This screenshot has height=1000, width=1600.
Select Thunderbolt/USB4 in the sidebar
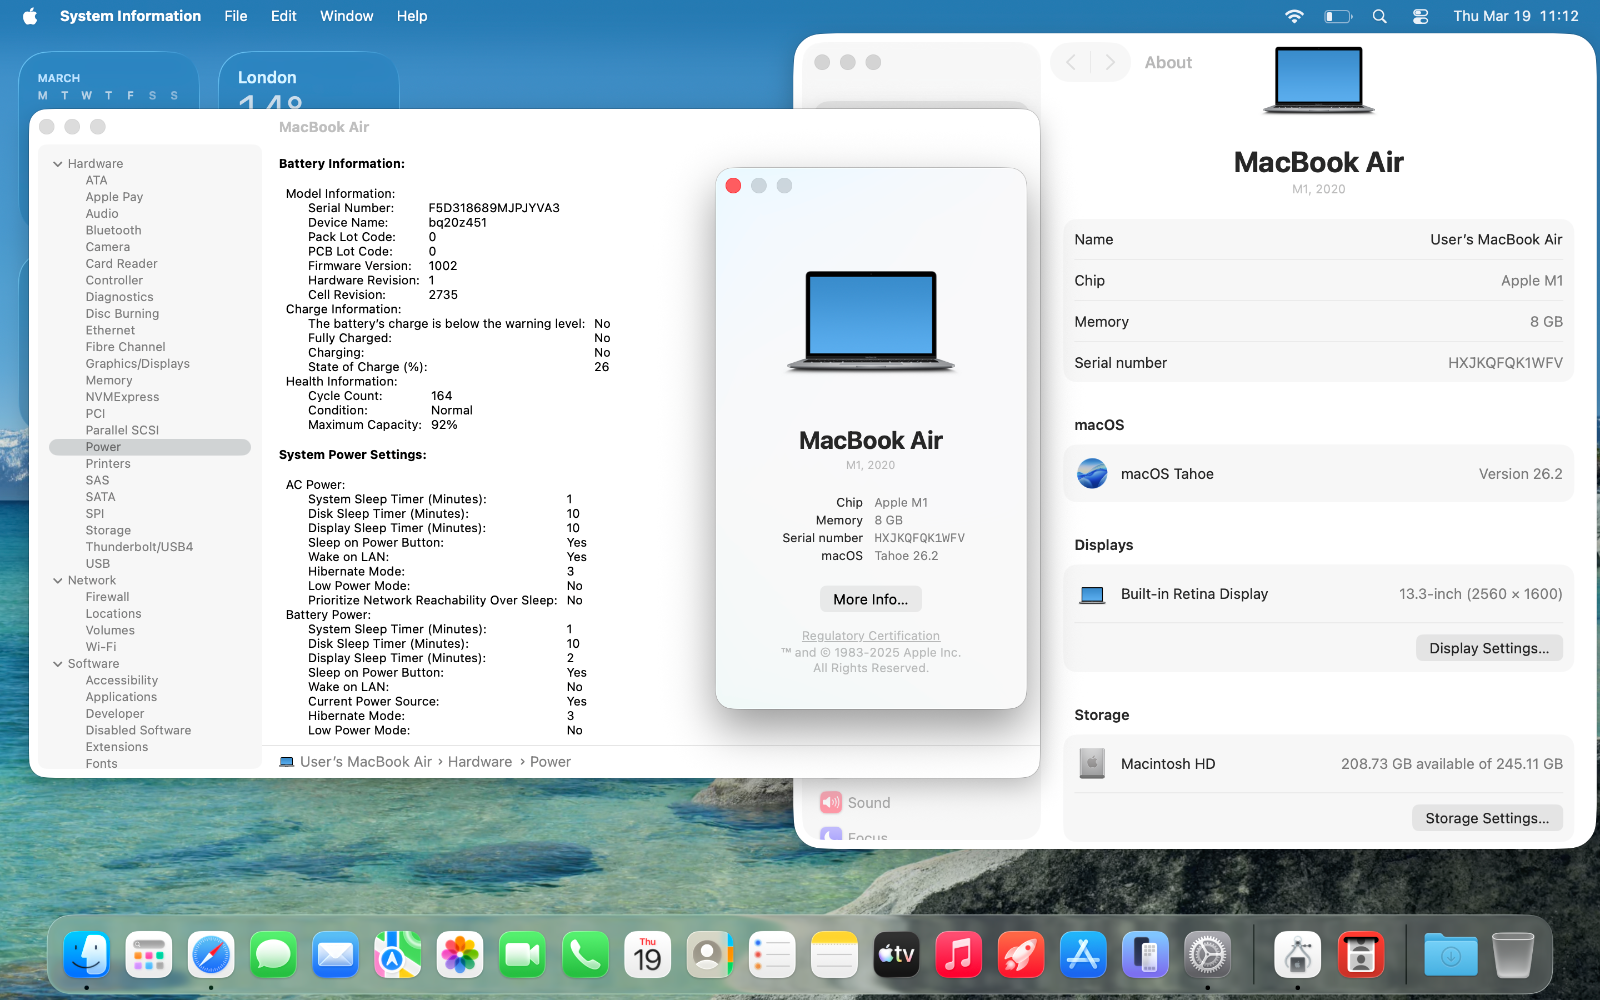point(139,547)
